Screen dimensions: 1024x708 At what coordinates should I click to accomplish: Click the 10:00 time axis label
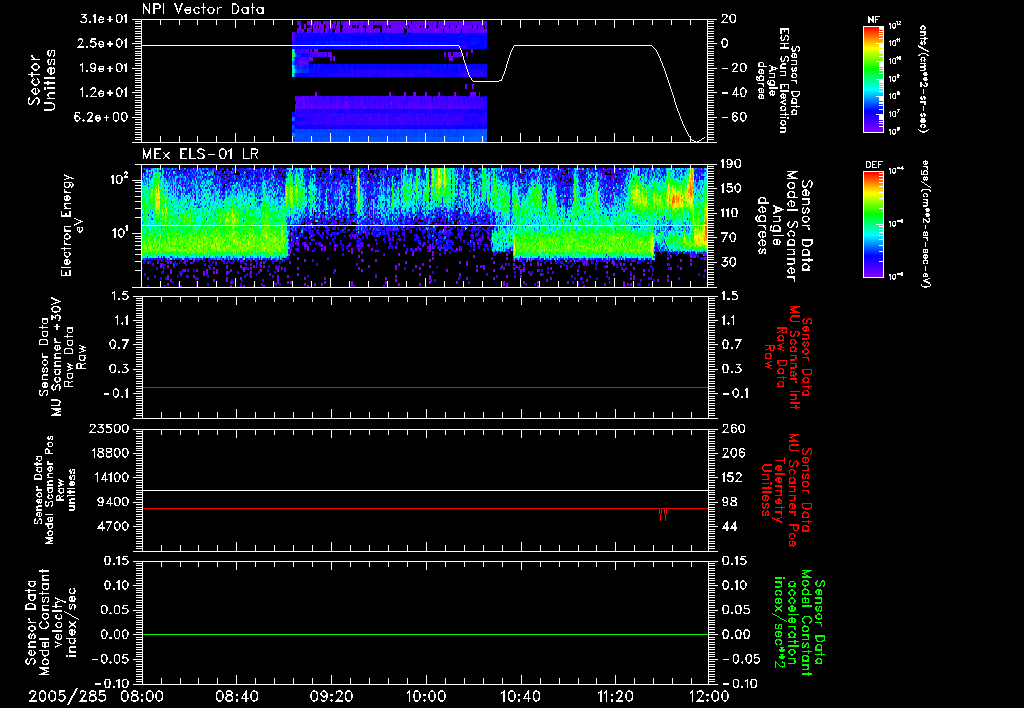tap(426, 696)
